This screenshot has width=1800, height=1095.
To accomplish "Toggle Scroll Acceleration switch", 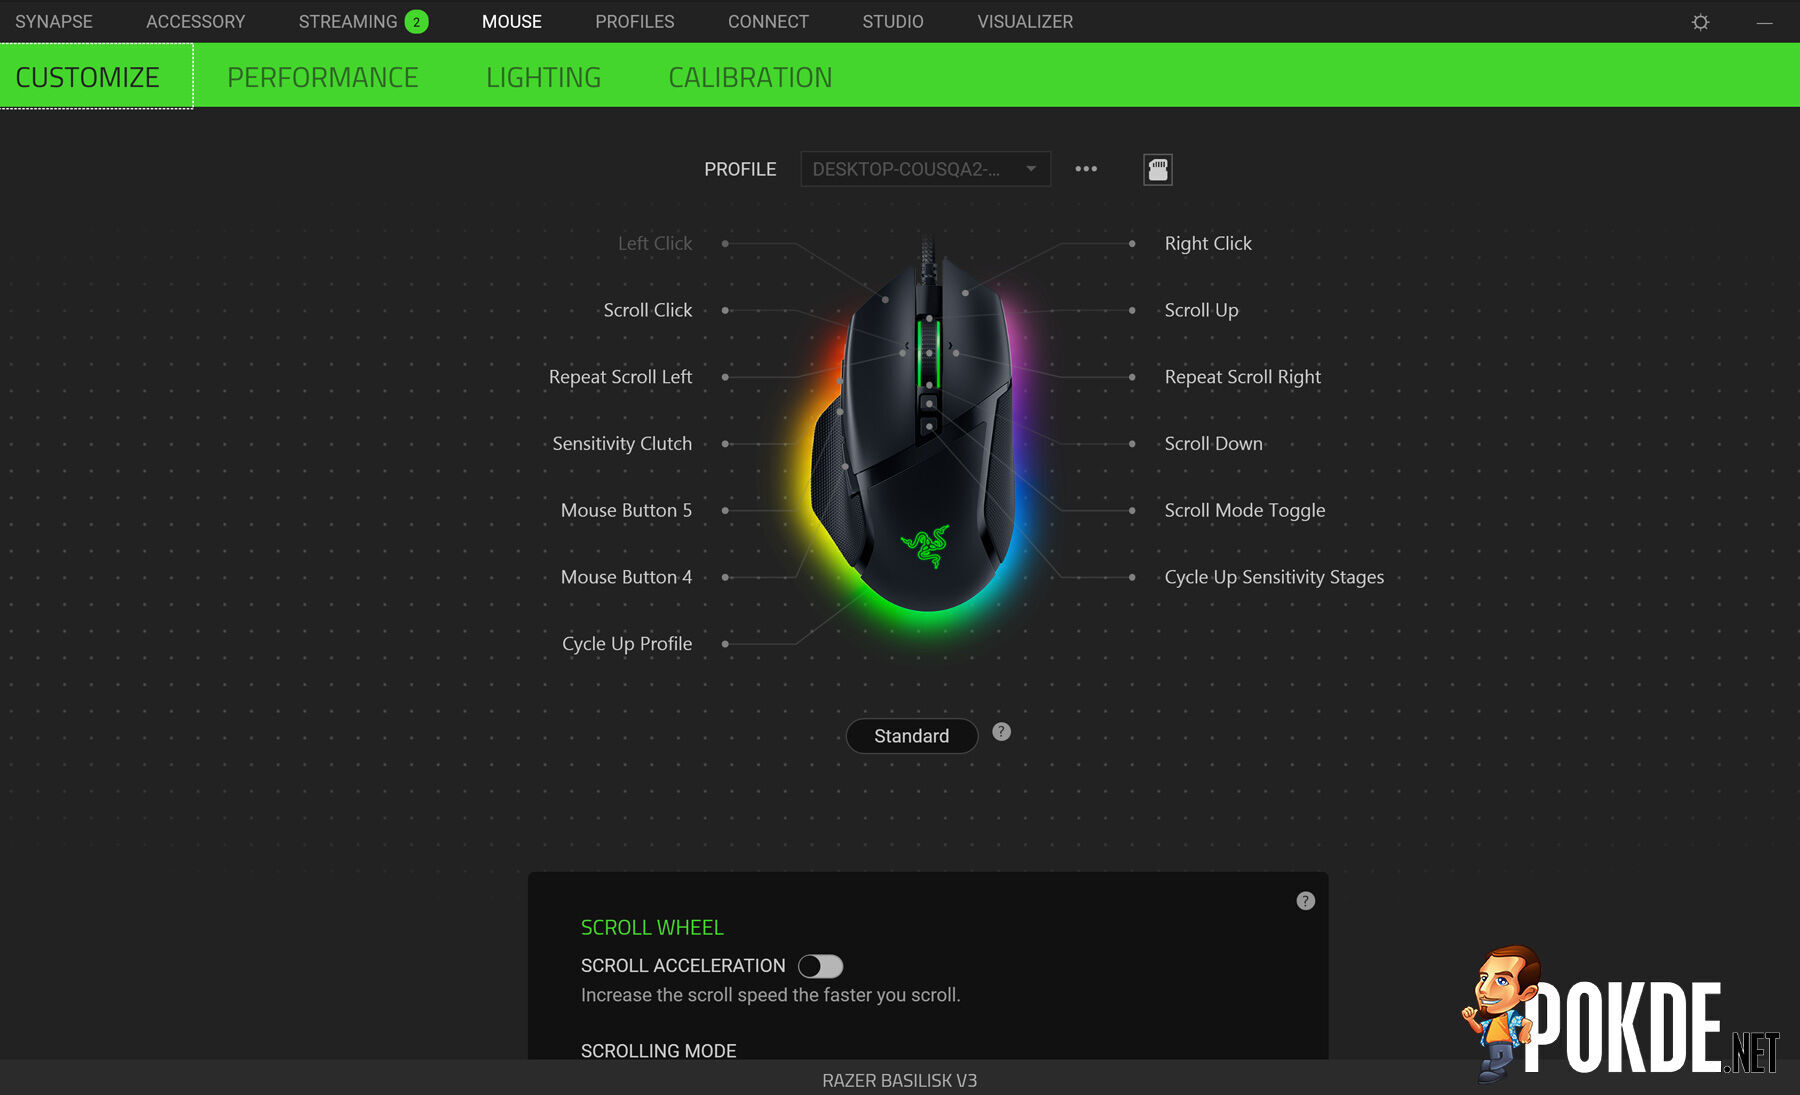I will pyautogui.click(x=821, y=966).
